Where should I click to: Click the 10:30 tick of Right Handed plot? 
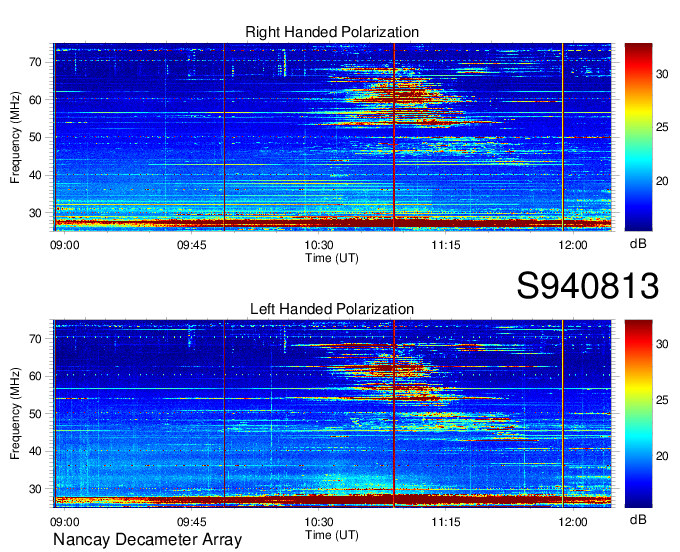pyautogui.click(x=319, y=245)
